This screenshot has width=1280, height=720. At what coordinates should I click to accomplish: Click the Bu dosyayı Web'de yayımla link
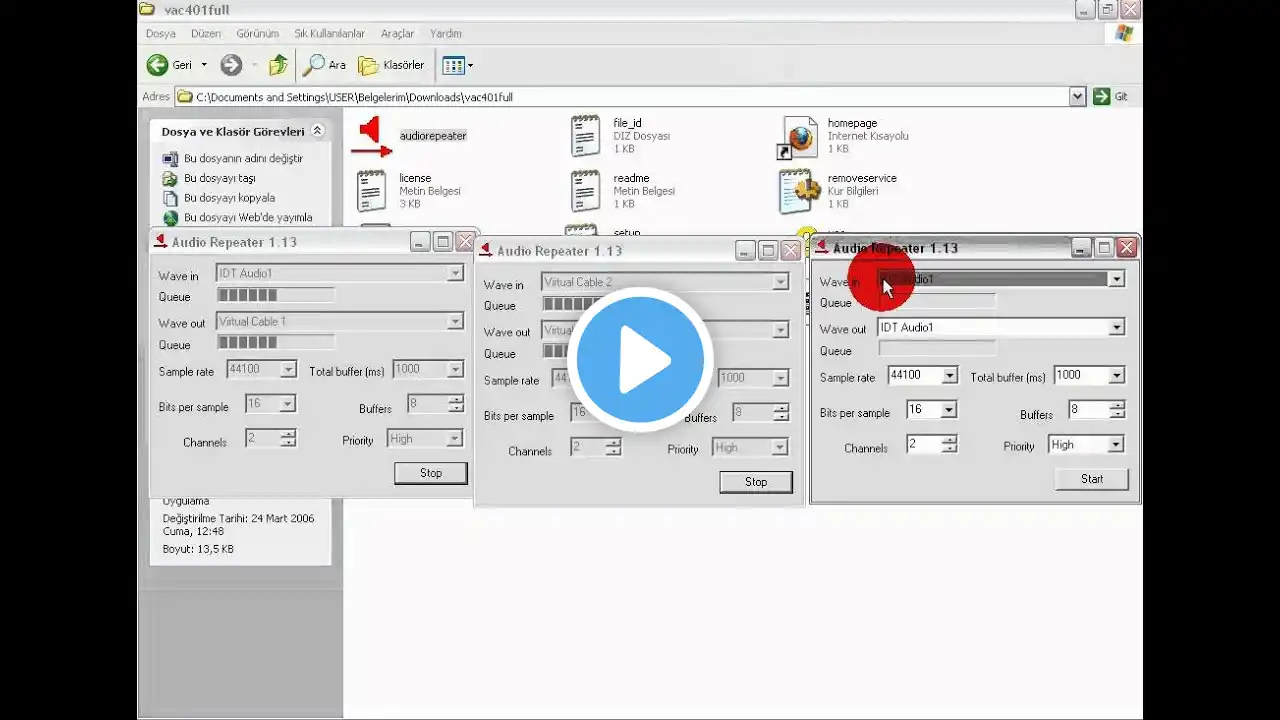point(248,217)
